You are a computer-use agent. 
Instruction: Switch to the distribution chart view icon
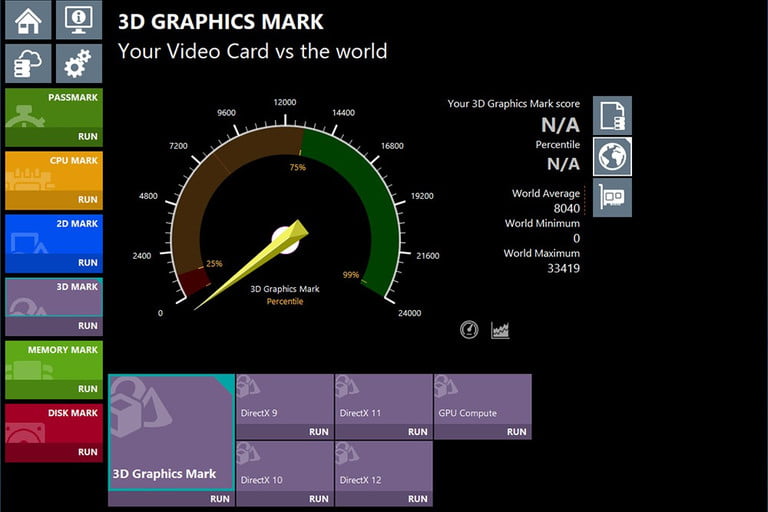pyautogui.click(x=500, y=330)
